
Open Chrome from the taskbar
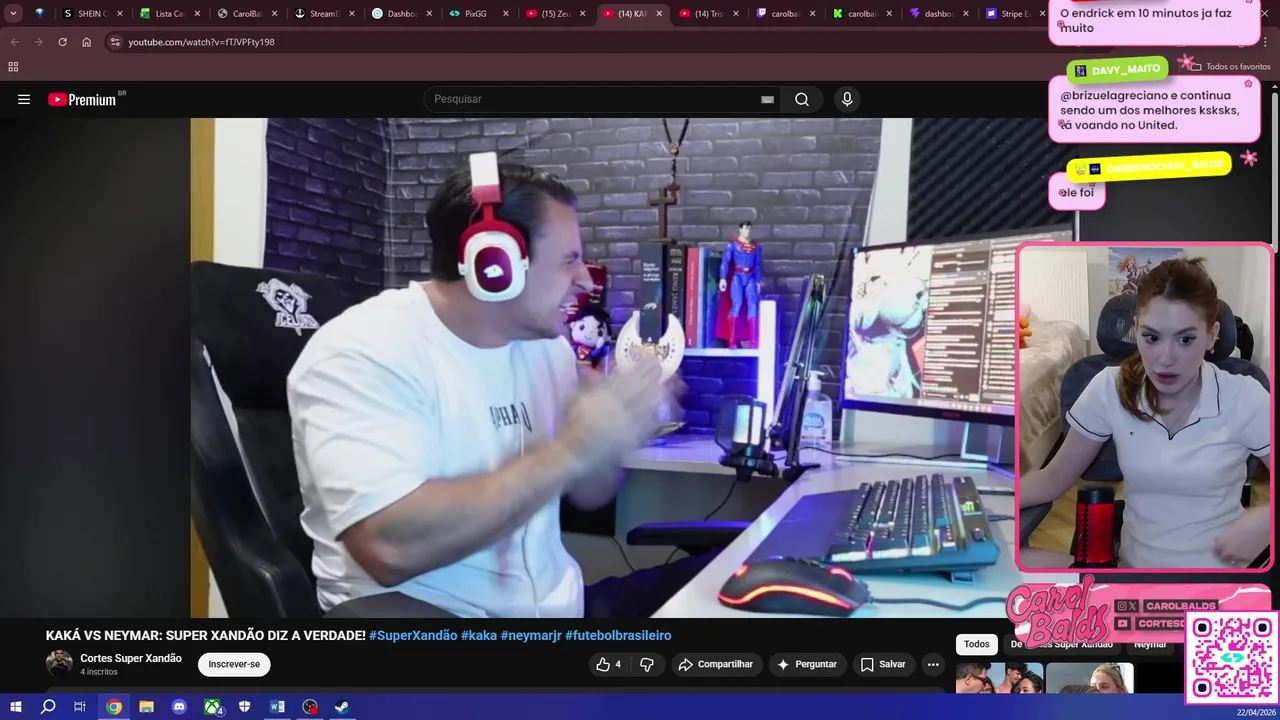[x=114, y=707]
